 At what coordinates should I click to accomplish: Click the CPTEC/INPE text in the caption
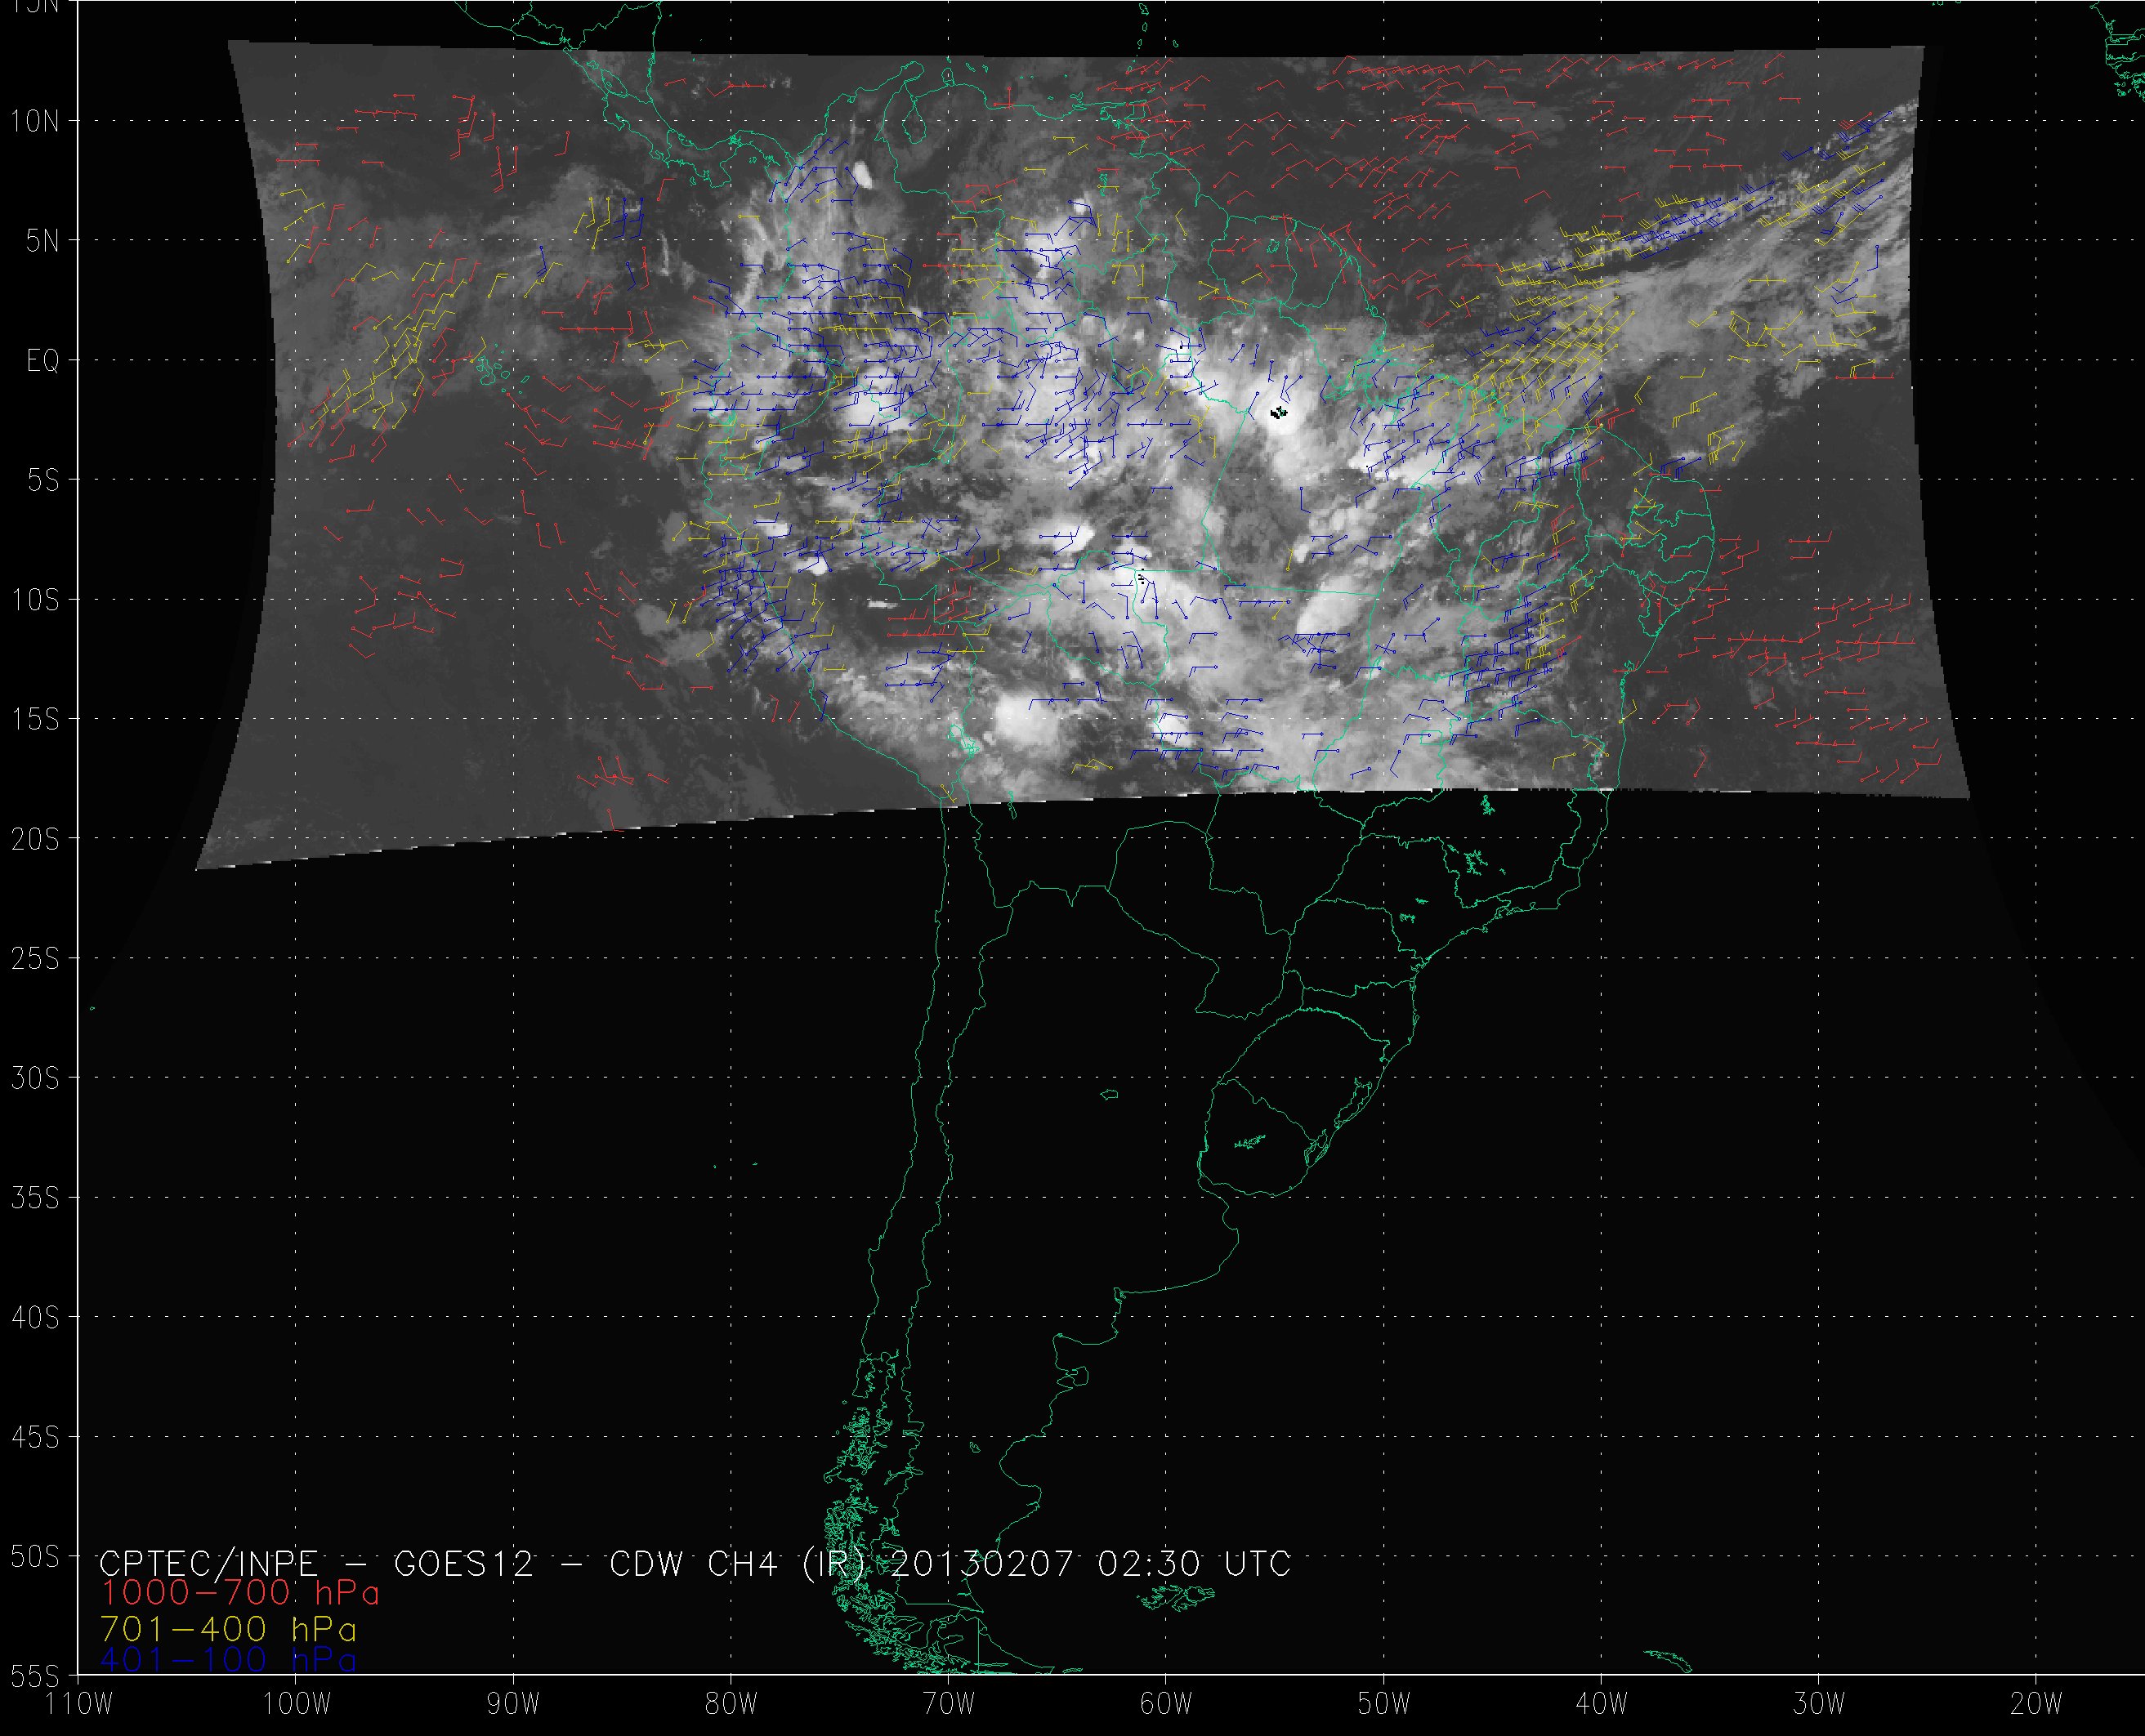tap(208, 1563)
